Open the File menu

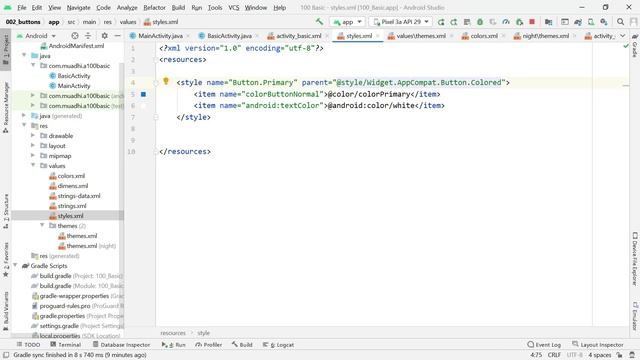21,7
